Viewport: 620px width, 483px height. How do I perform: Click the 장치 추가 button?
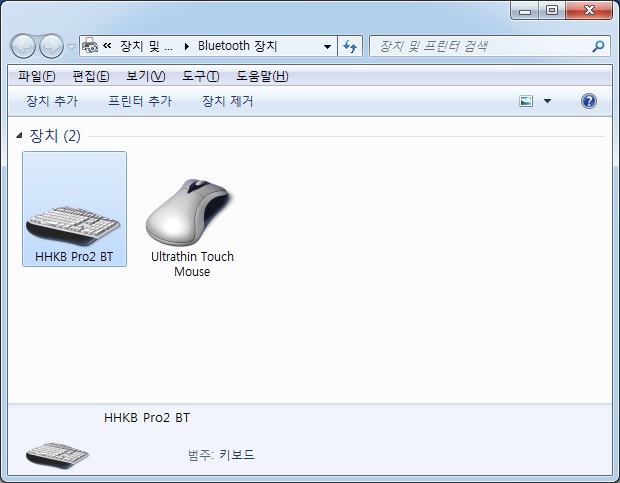point(52,101)
